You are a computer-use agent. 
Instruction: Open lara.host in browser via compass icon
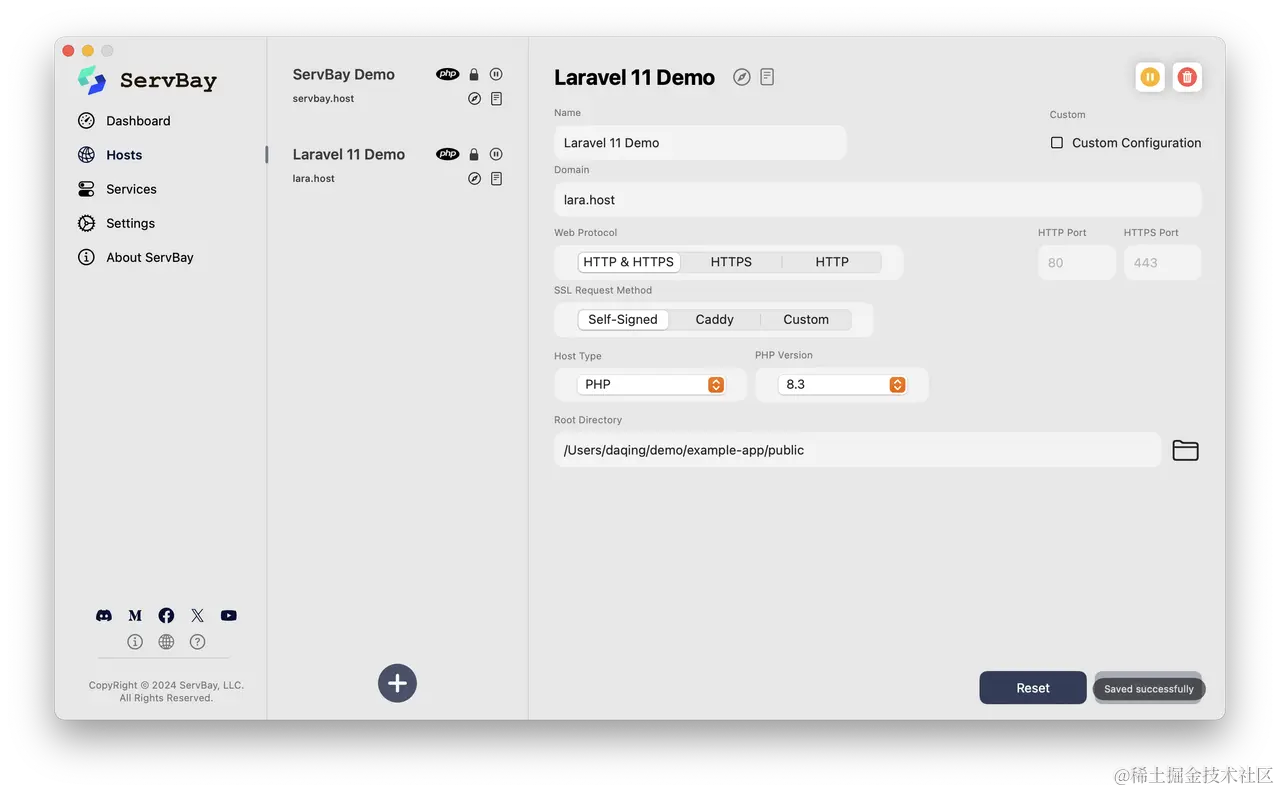click(475, 178)
